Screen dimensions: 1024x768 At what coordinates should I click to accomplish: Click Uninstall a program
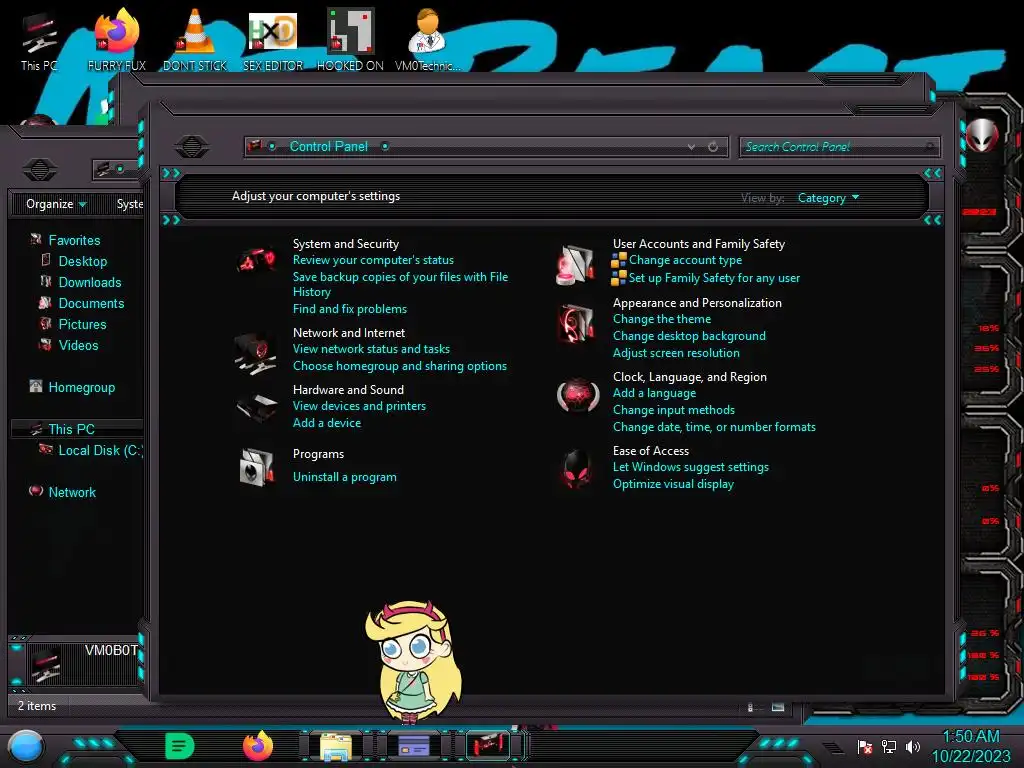pos(344,477)
